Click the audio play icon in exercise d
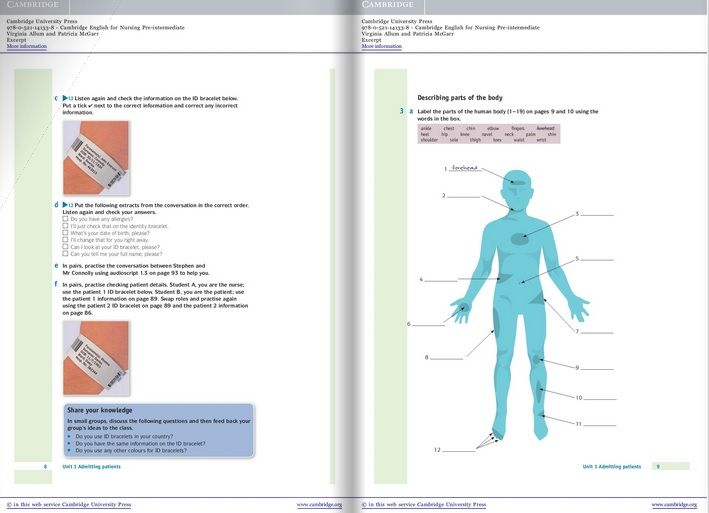Viewport: 709px width, 513px height. (x=65, y=204)
